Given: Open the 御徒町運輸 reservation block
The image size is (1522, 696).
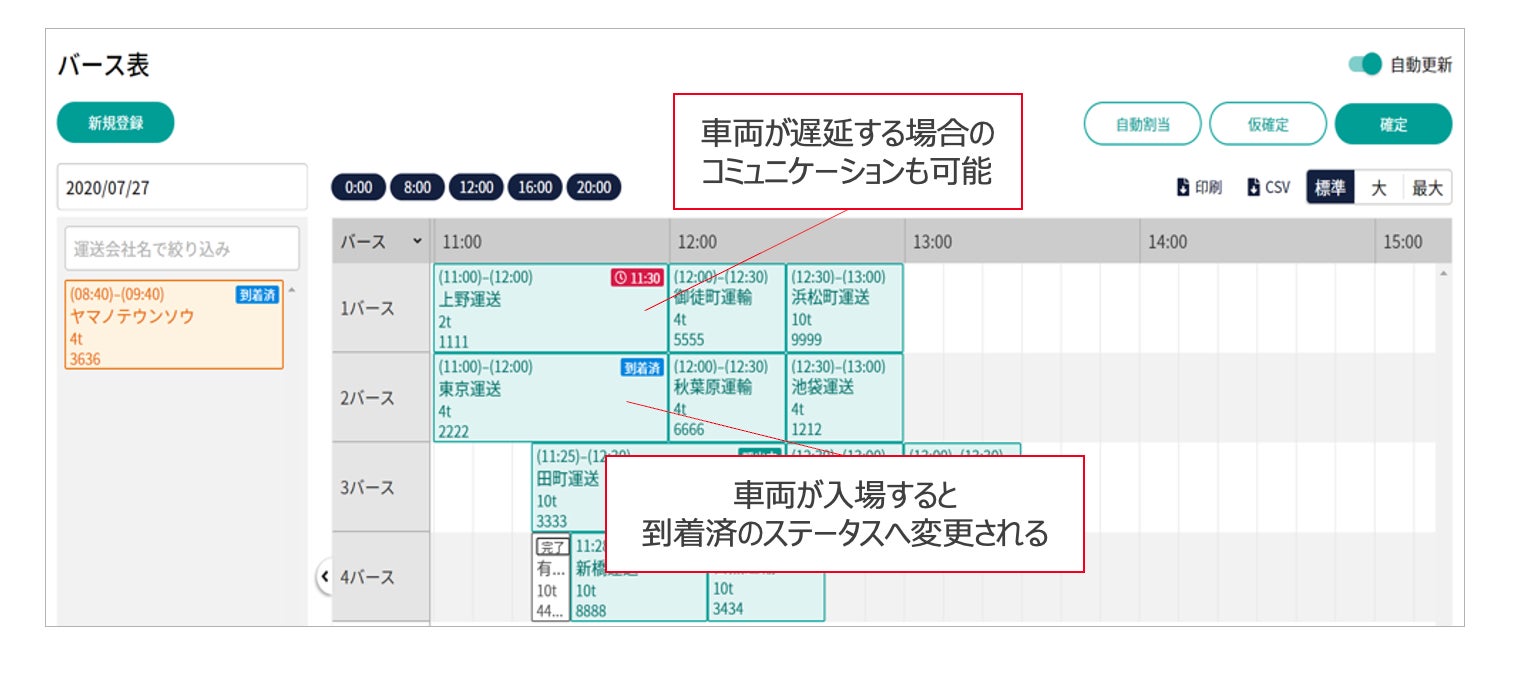Looking at the screenshot, I should coord(727,308).
